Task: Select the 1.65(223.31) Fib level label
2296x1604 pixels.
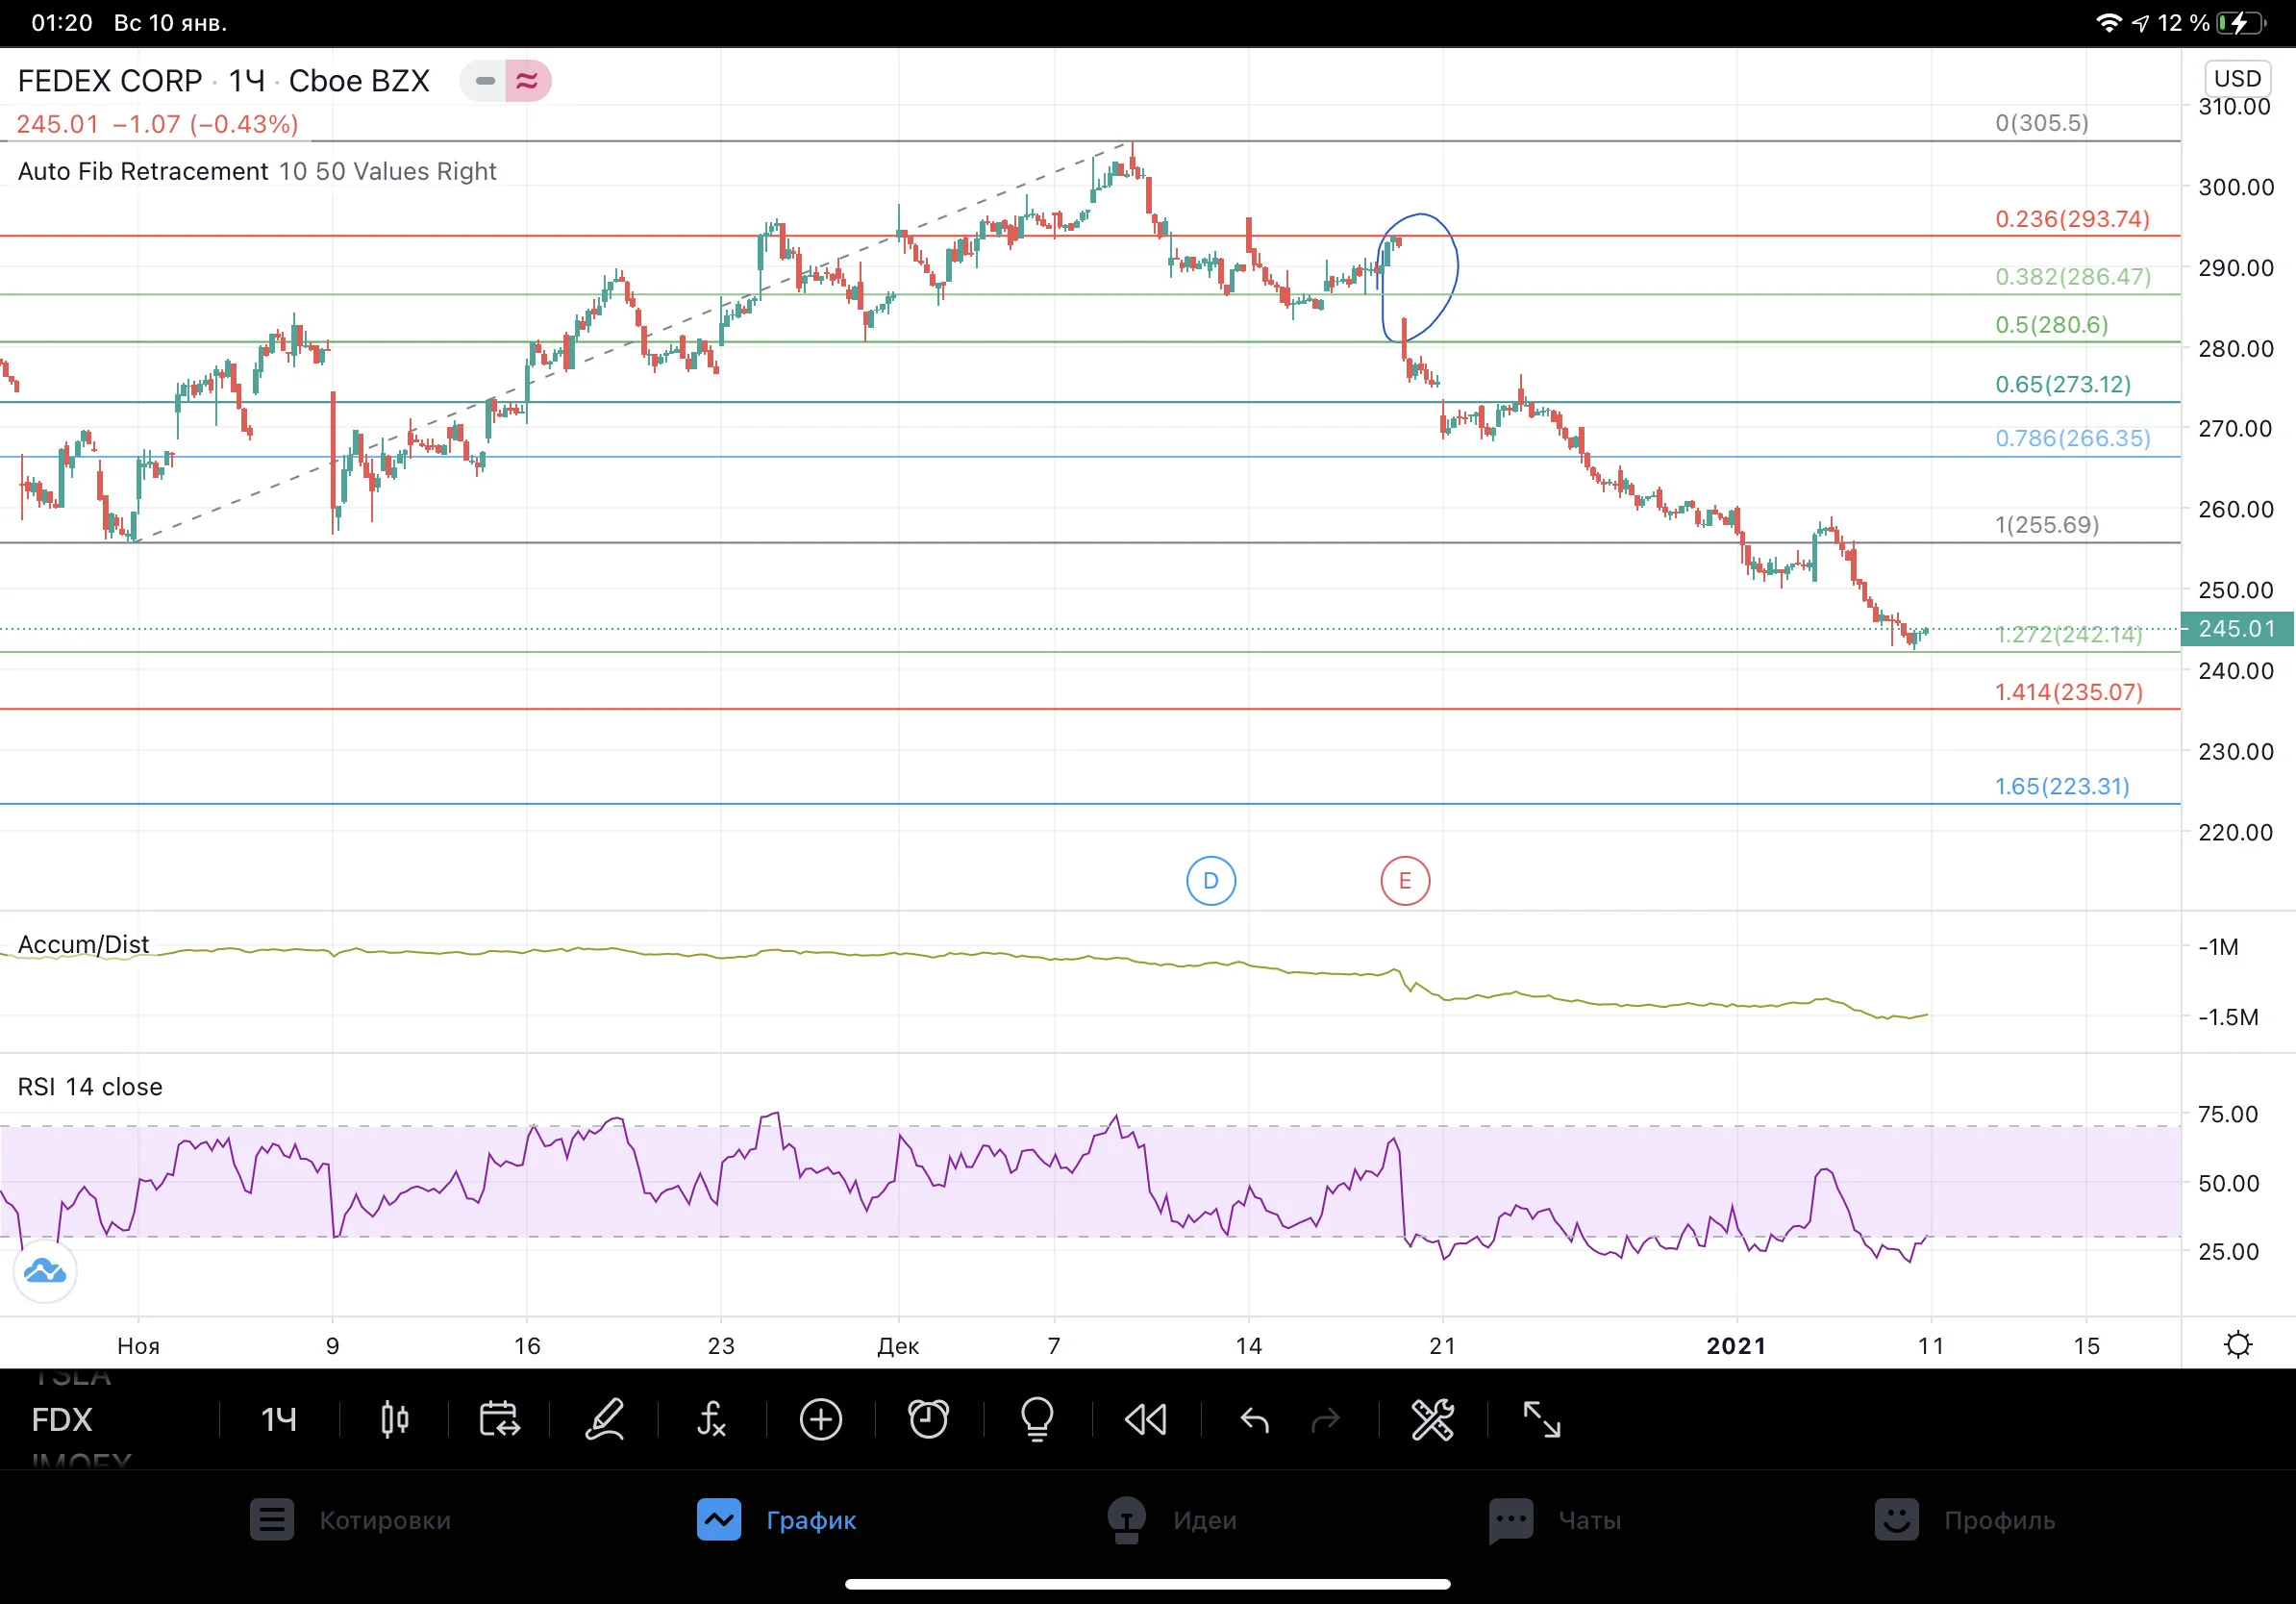Action: coord(2062,786)
